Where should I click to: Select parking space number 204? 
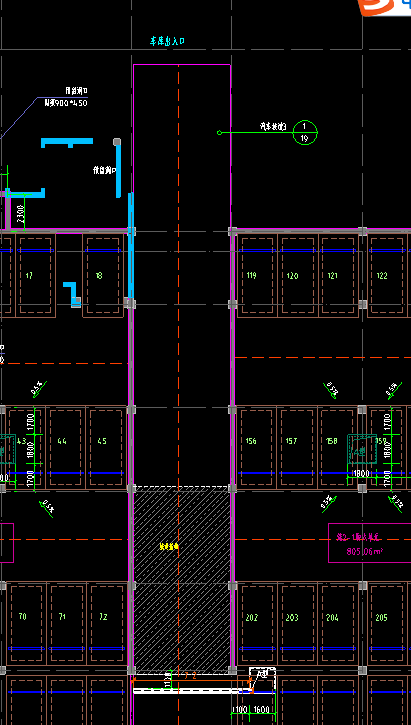332,617
